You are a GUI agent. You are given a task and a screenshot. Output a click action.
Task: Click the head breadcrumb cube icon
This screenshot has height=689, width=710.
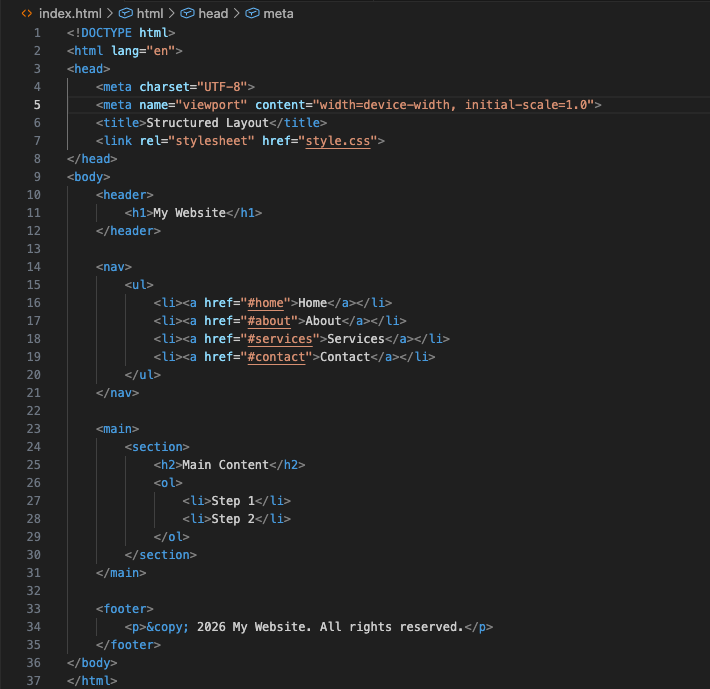point(187,14)
